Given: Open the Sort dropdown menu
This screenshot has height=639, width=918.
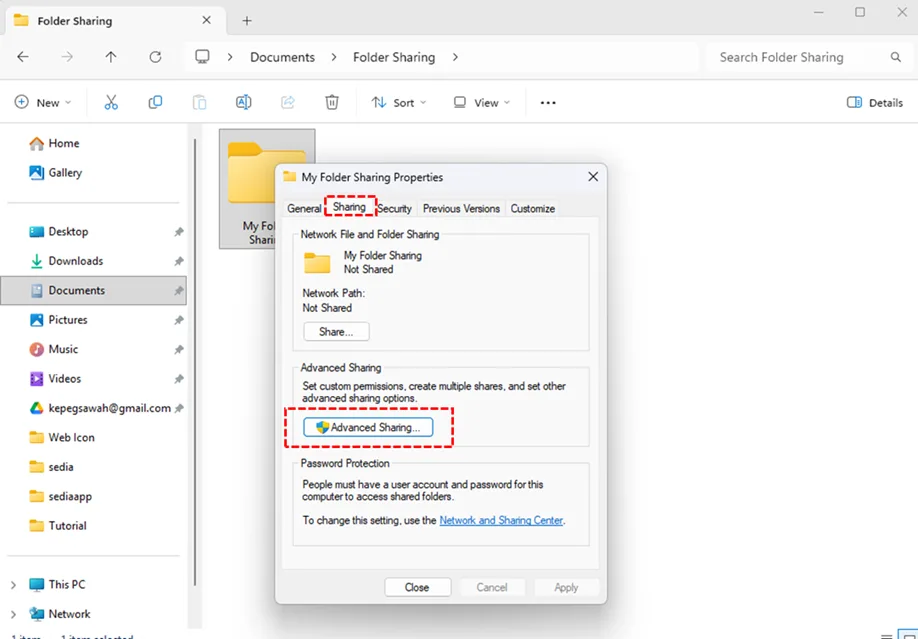Looking at the screenshot, I should pyautogui.click(x=398, y=102).
